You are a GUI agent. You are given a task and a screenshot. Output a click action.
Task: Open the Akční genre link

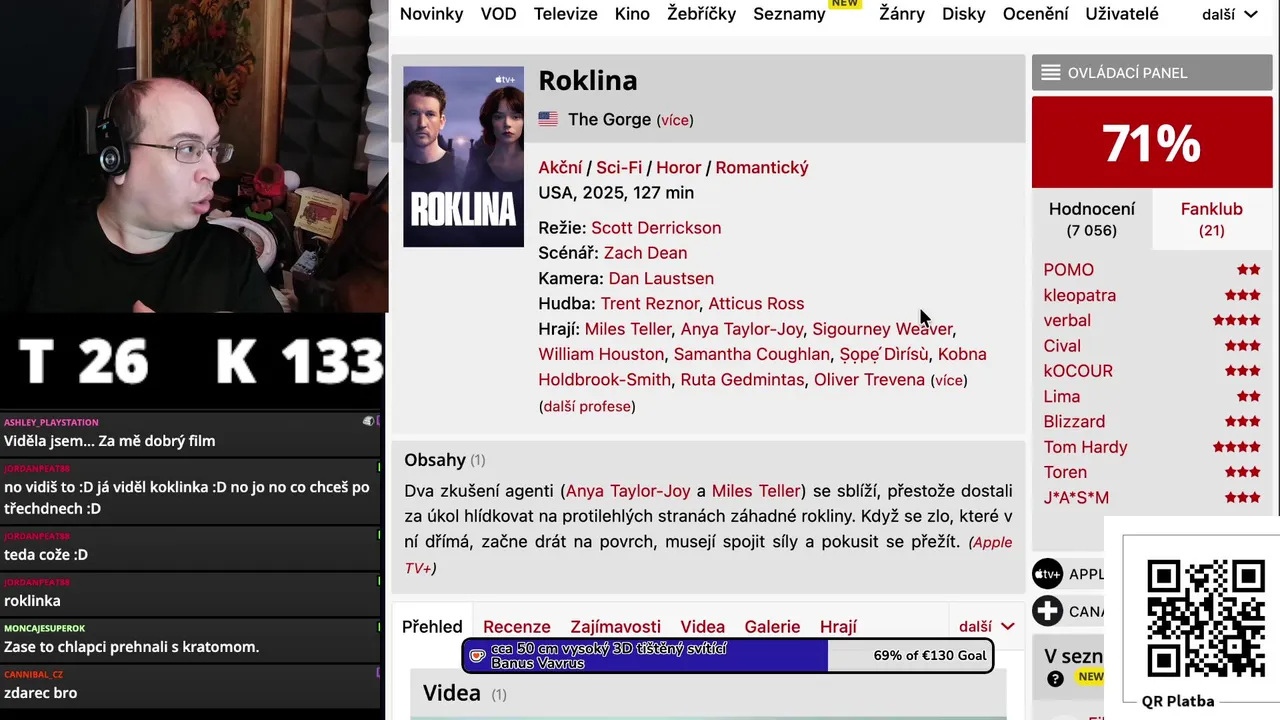[x=560, y=168]
